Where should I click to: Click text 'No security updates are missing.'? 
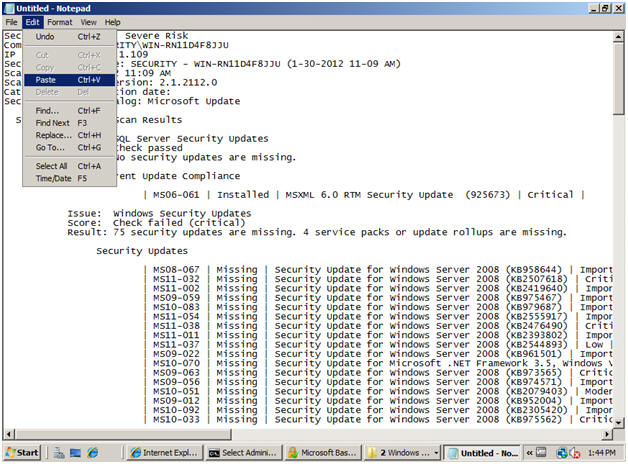[205, 157]
